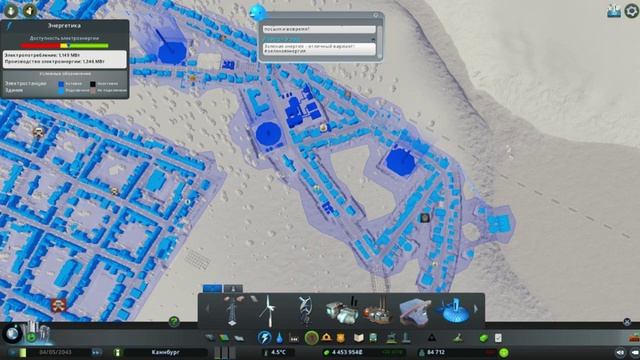Viewport: 640px width, 360px height.
Task: Open the Electricity menu lightning icon
Action: click(x=264, y=338)
